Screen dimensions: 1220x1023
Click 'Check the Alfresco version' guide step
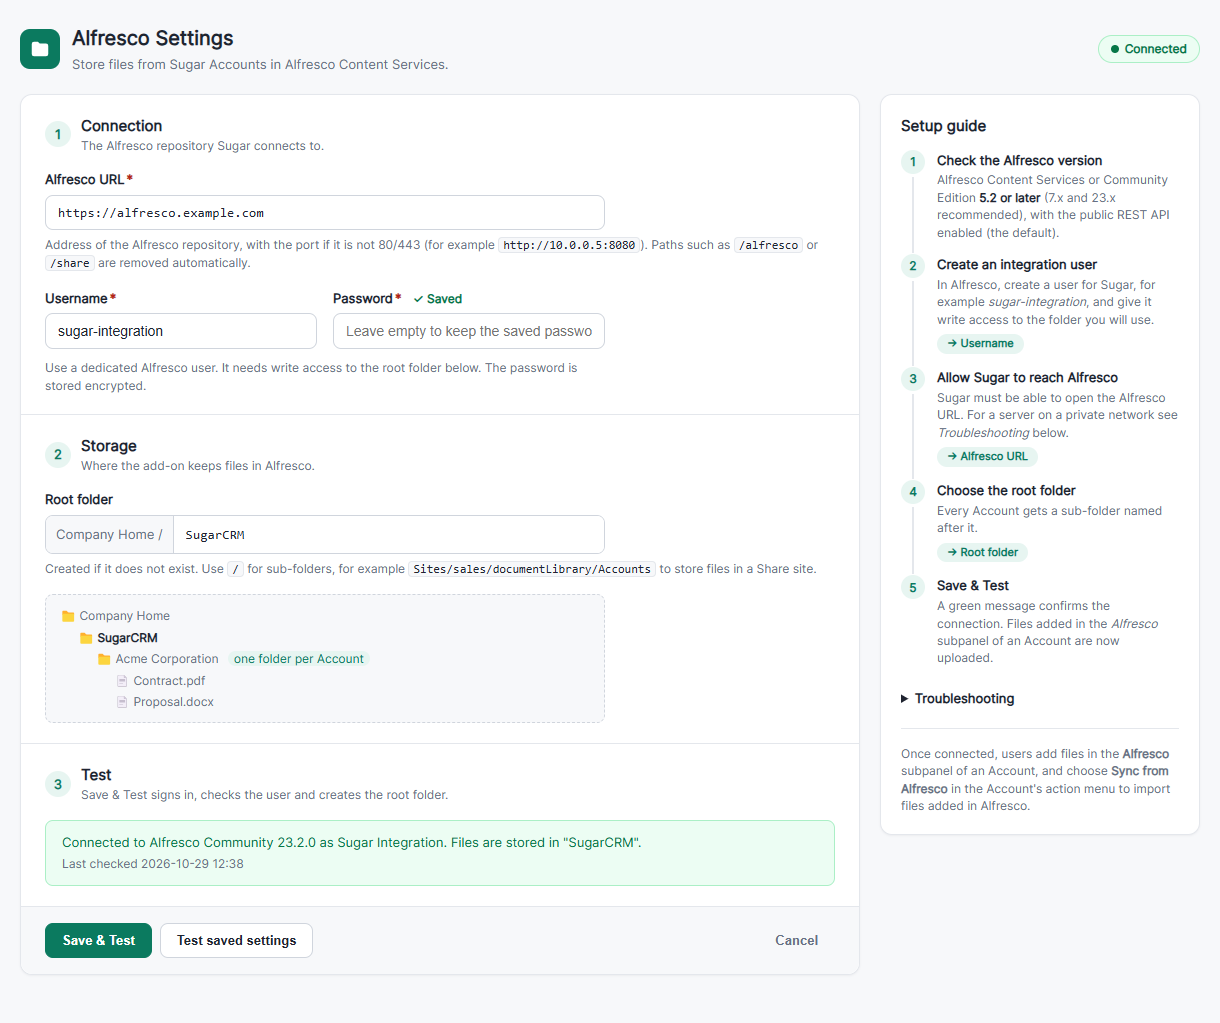1019,161
